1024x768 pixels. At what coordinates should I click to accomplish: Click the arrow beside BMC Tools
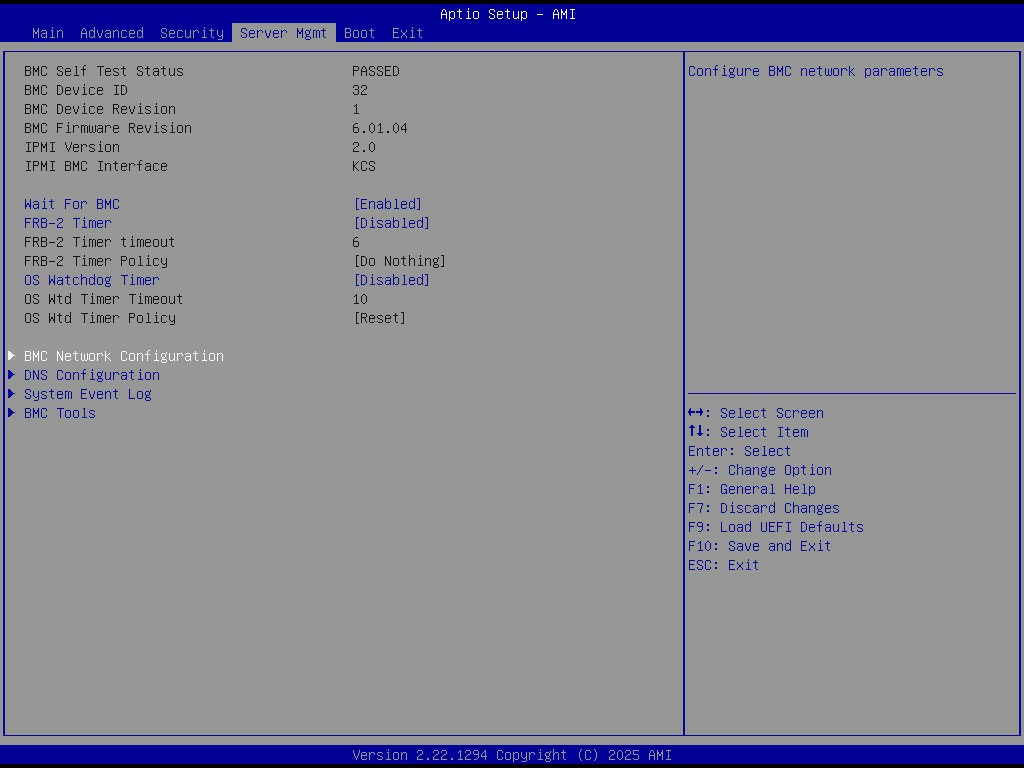(x=12, y=413)
